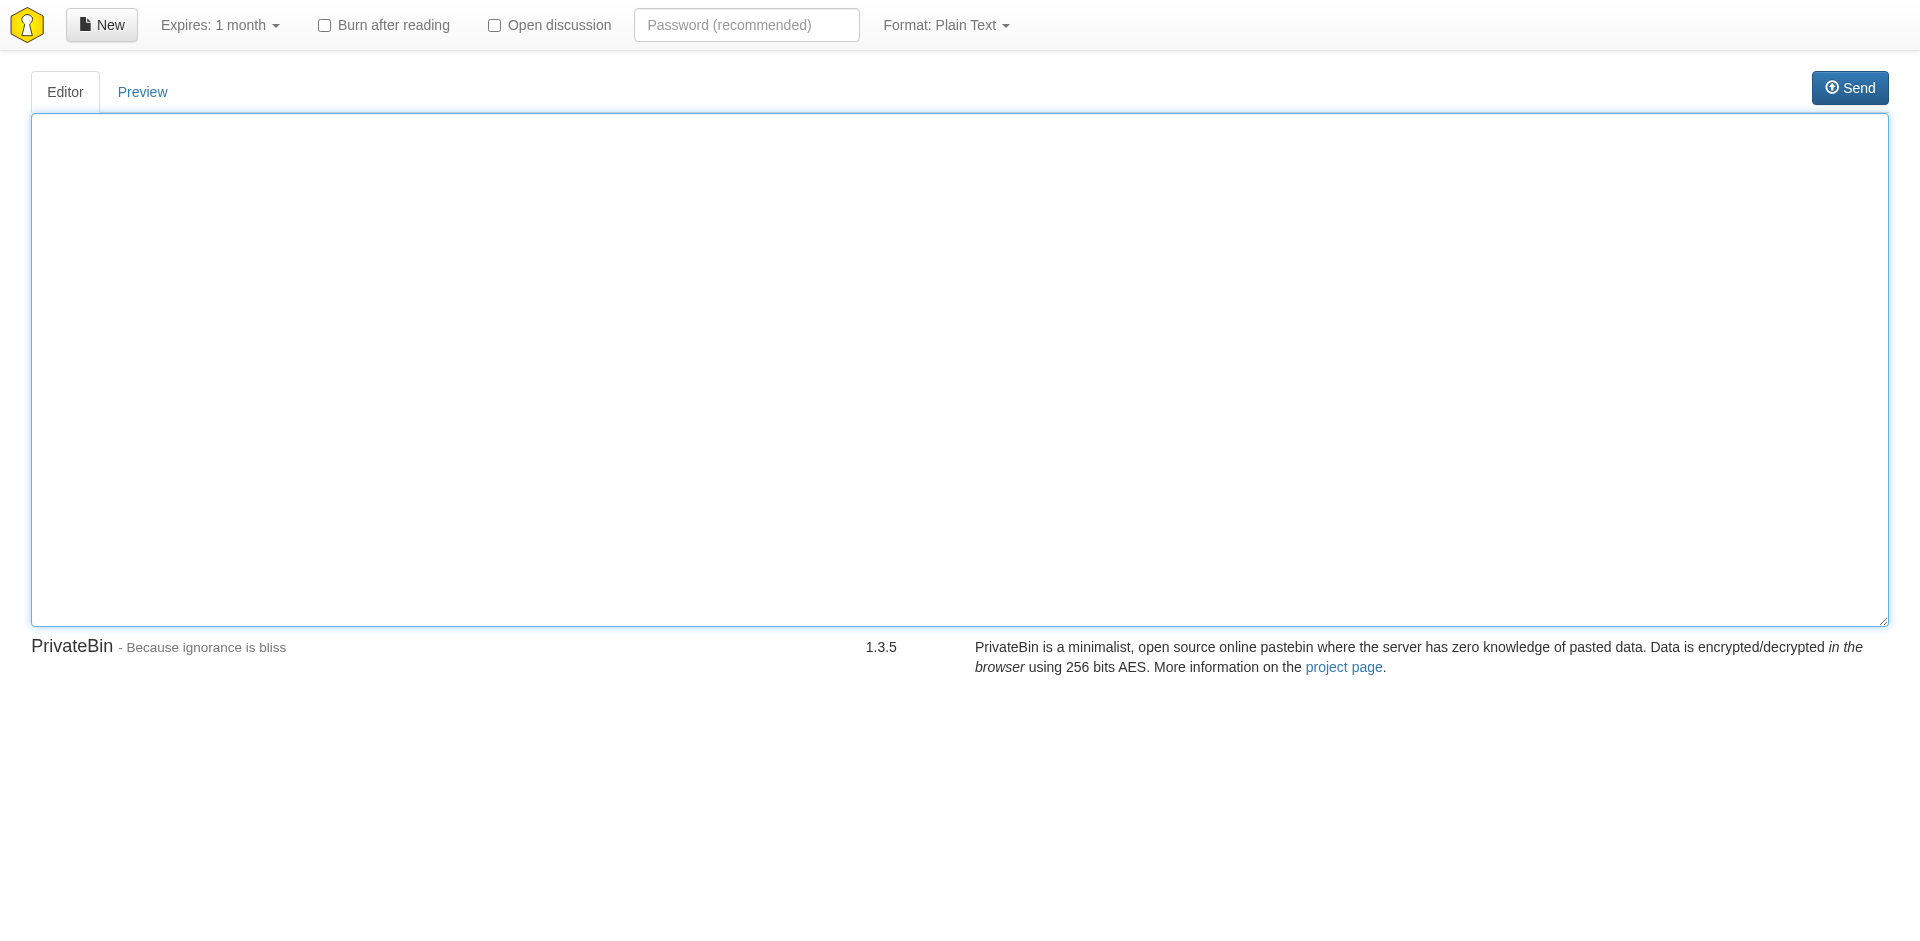This screenshot has width=1920, height=941.
Task: Switch to the Preview tab
Action: coord(142,92)
